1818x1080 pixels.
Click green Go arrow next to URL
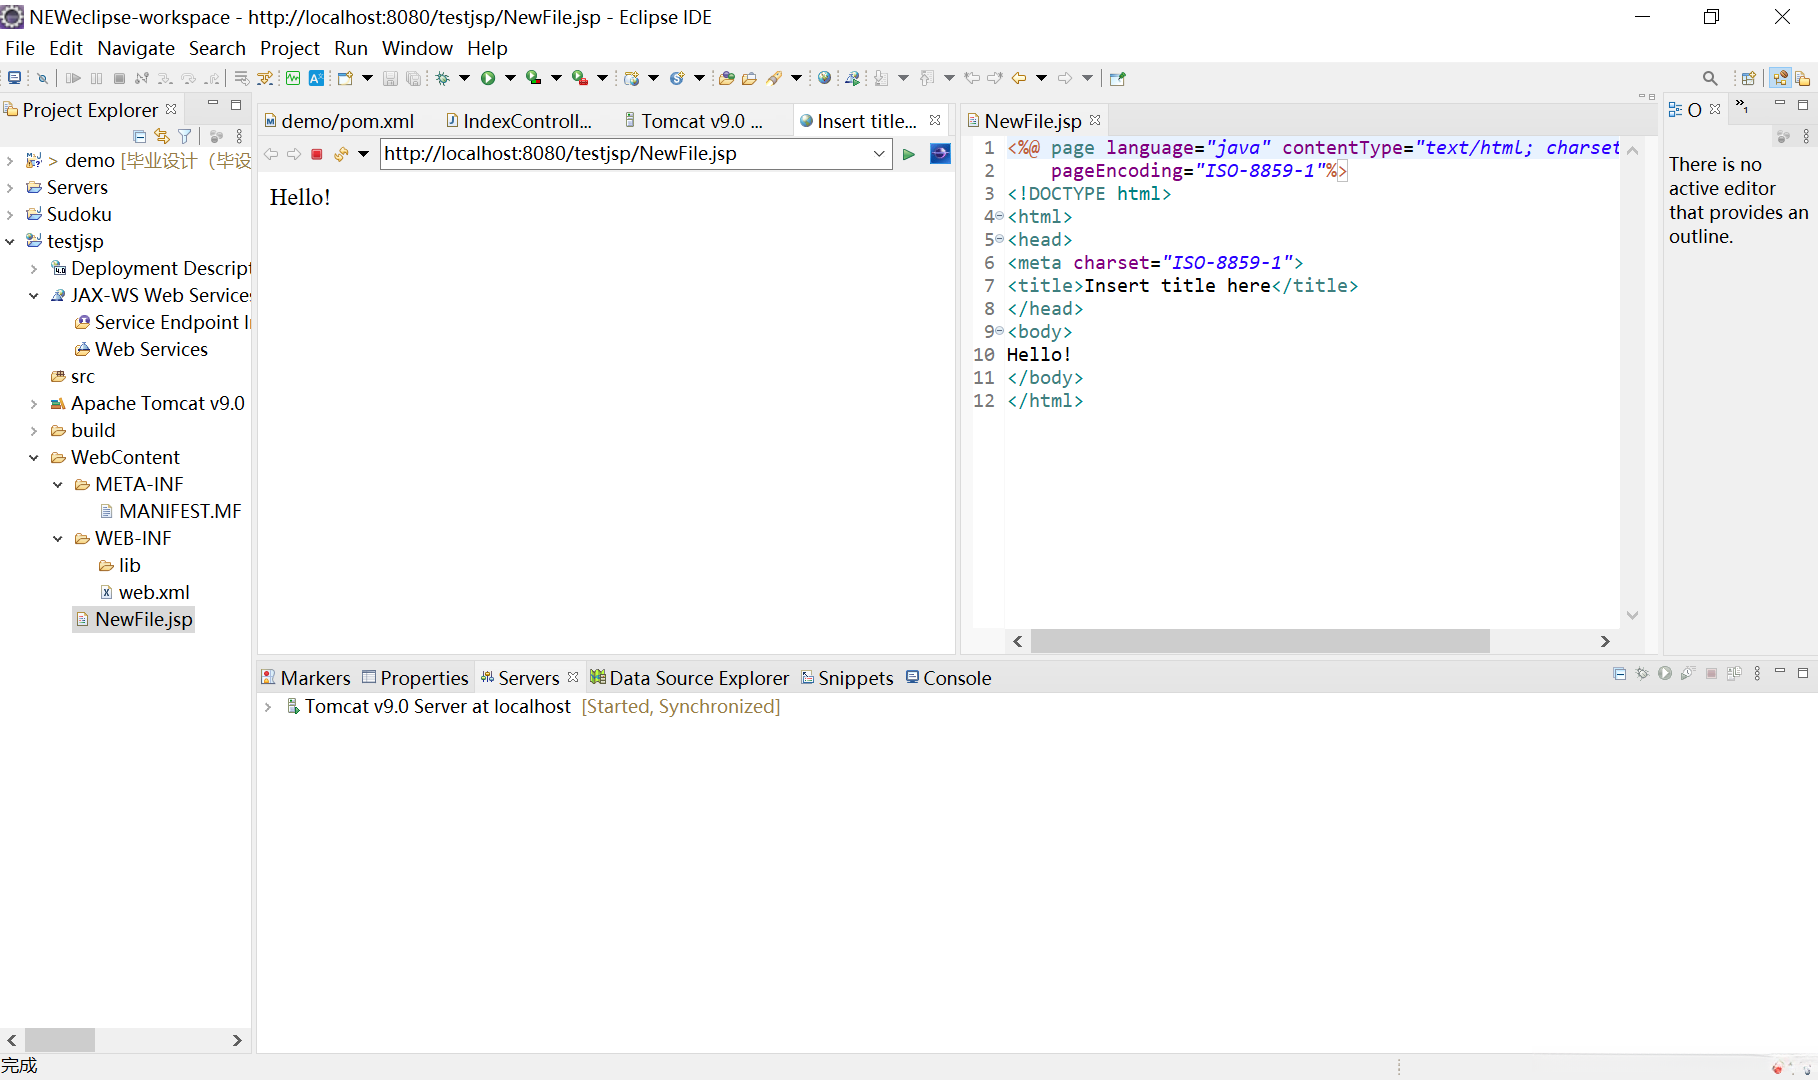click(909, 154)
